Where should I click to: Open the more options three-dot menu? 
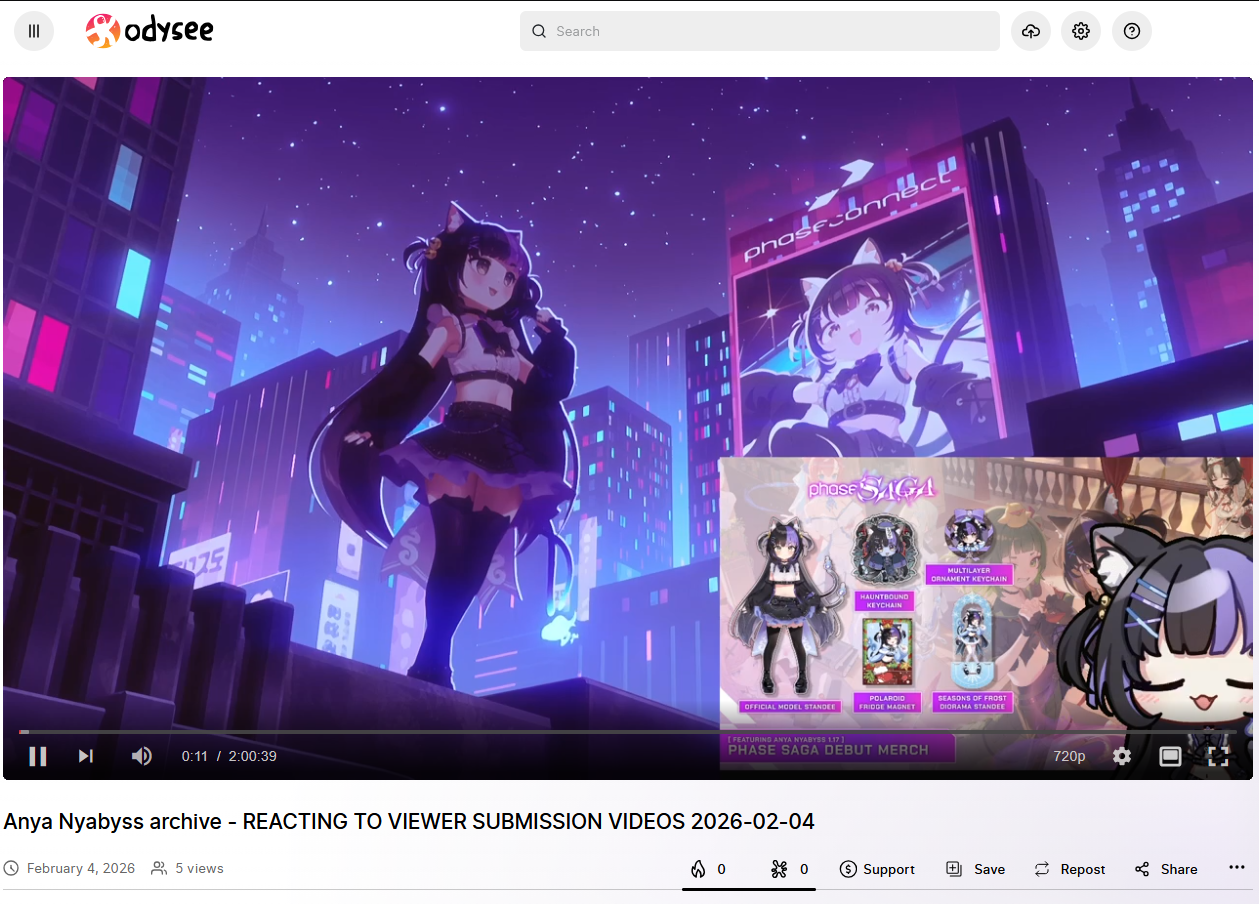click(1237, 868)
